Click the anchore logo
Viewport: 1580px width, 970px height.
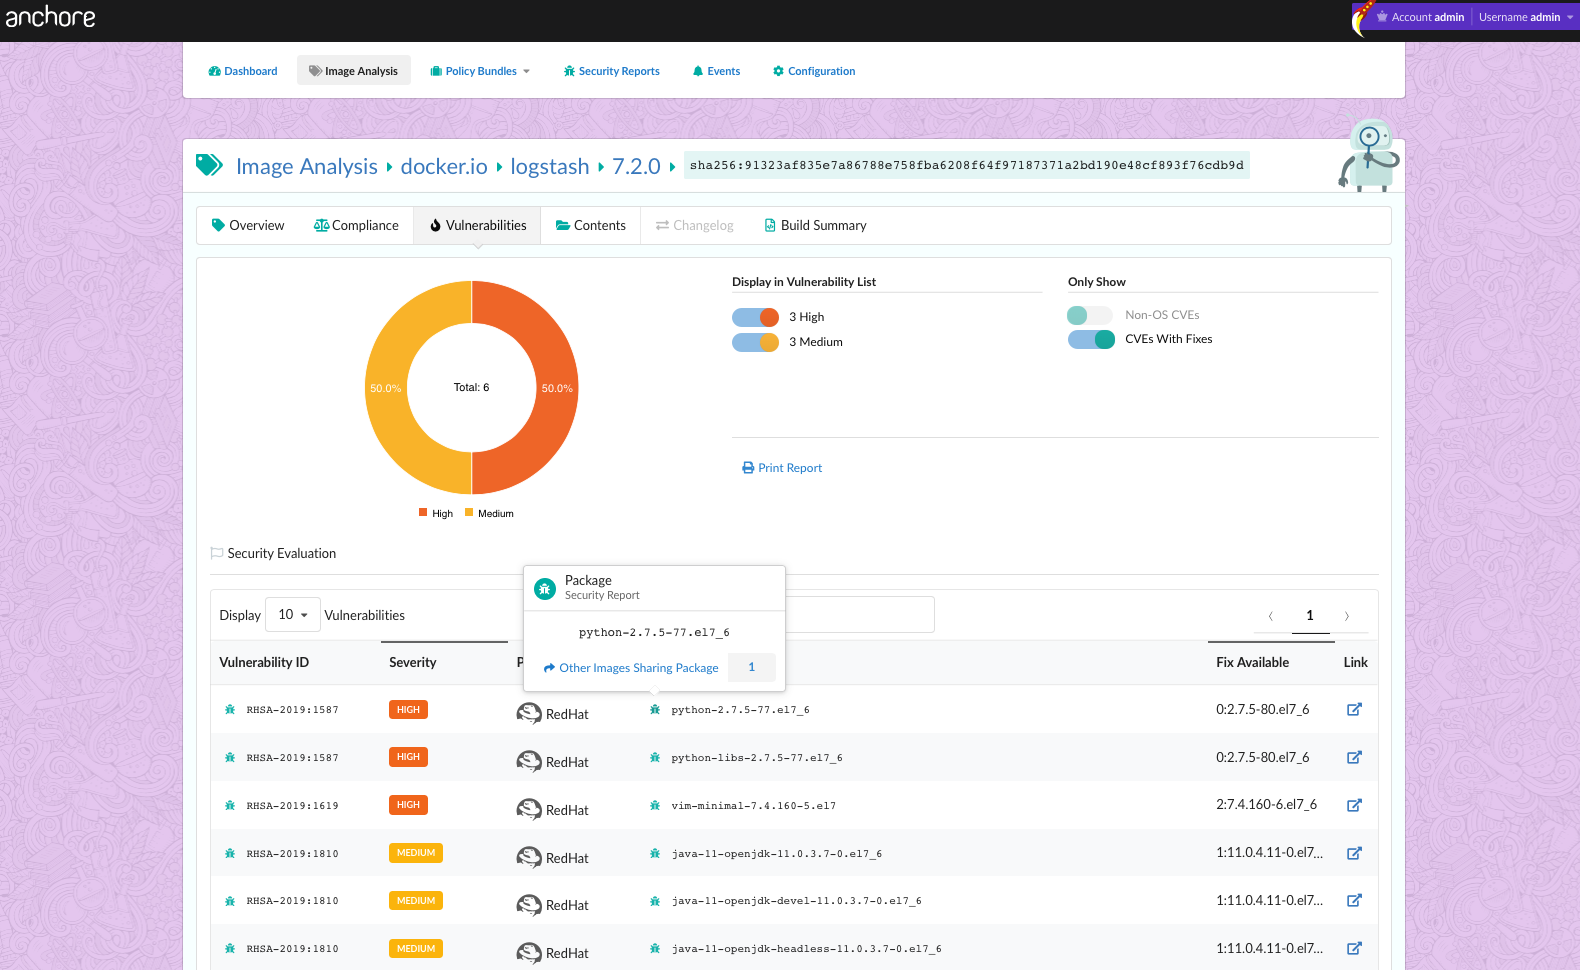tap(50, 17)
